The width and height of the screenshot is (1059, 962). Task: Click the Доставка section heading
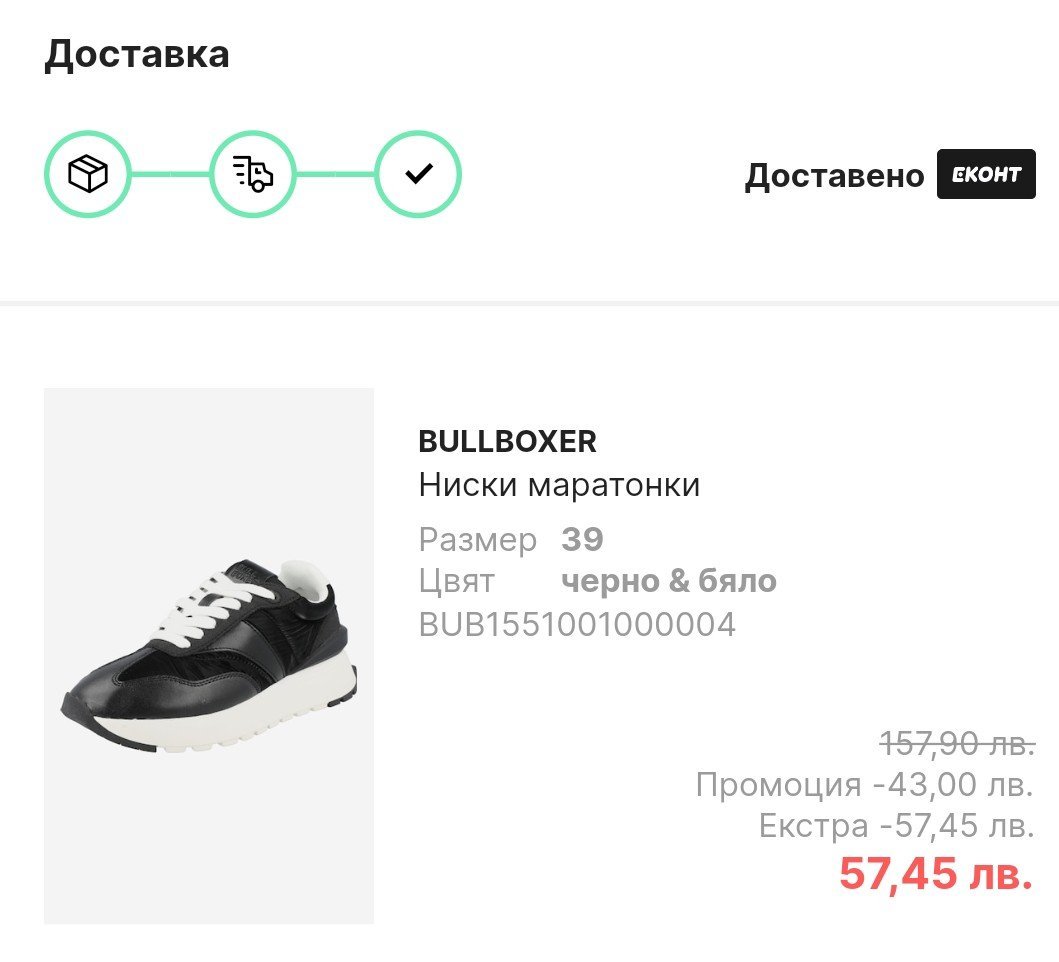tap(137, 54)
